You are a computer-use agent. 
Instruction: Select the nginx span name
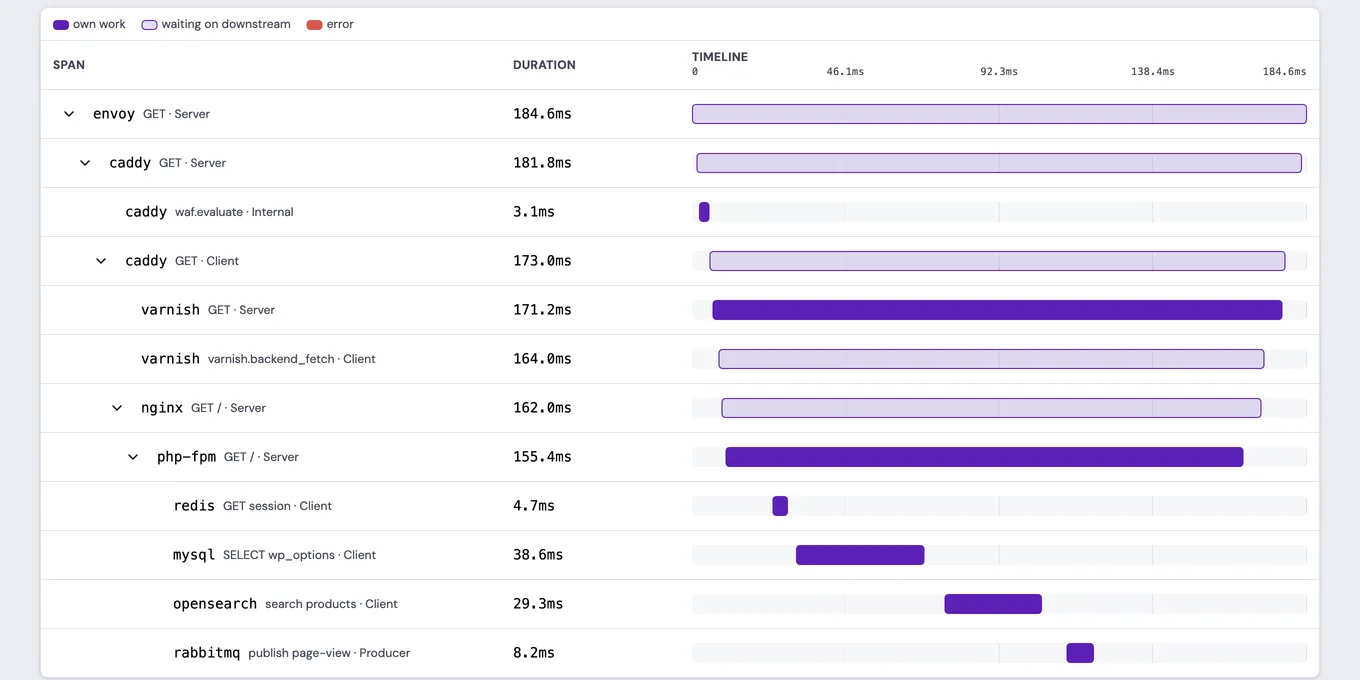(x=162, y=408)
